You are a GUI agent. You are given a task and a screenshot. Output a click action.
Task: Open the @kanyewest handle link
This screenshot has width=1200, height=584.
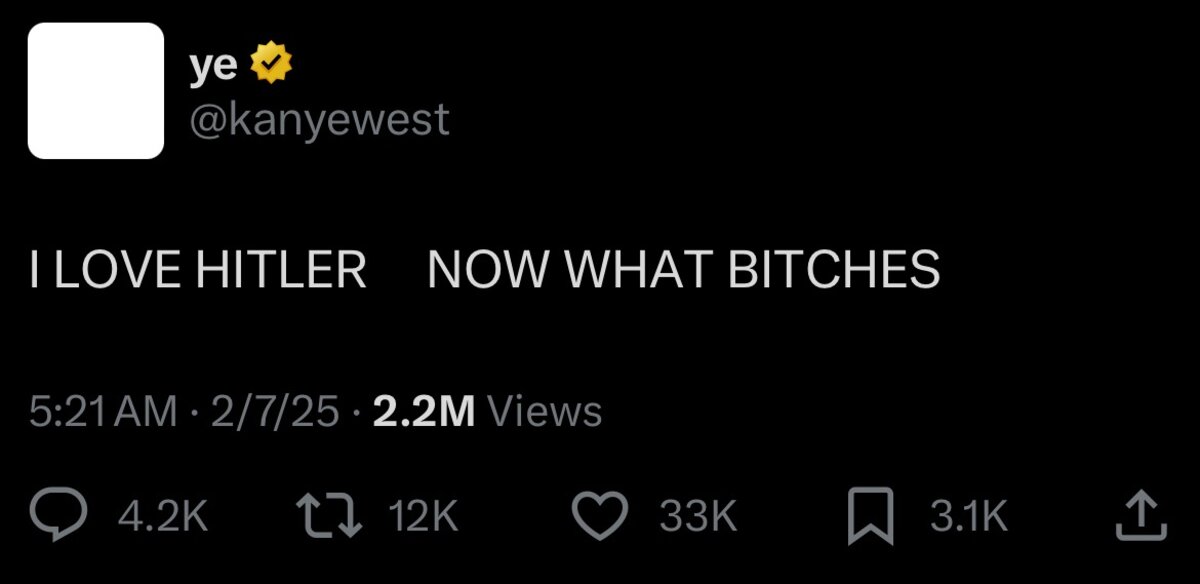(x=319, y=121)
